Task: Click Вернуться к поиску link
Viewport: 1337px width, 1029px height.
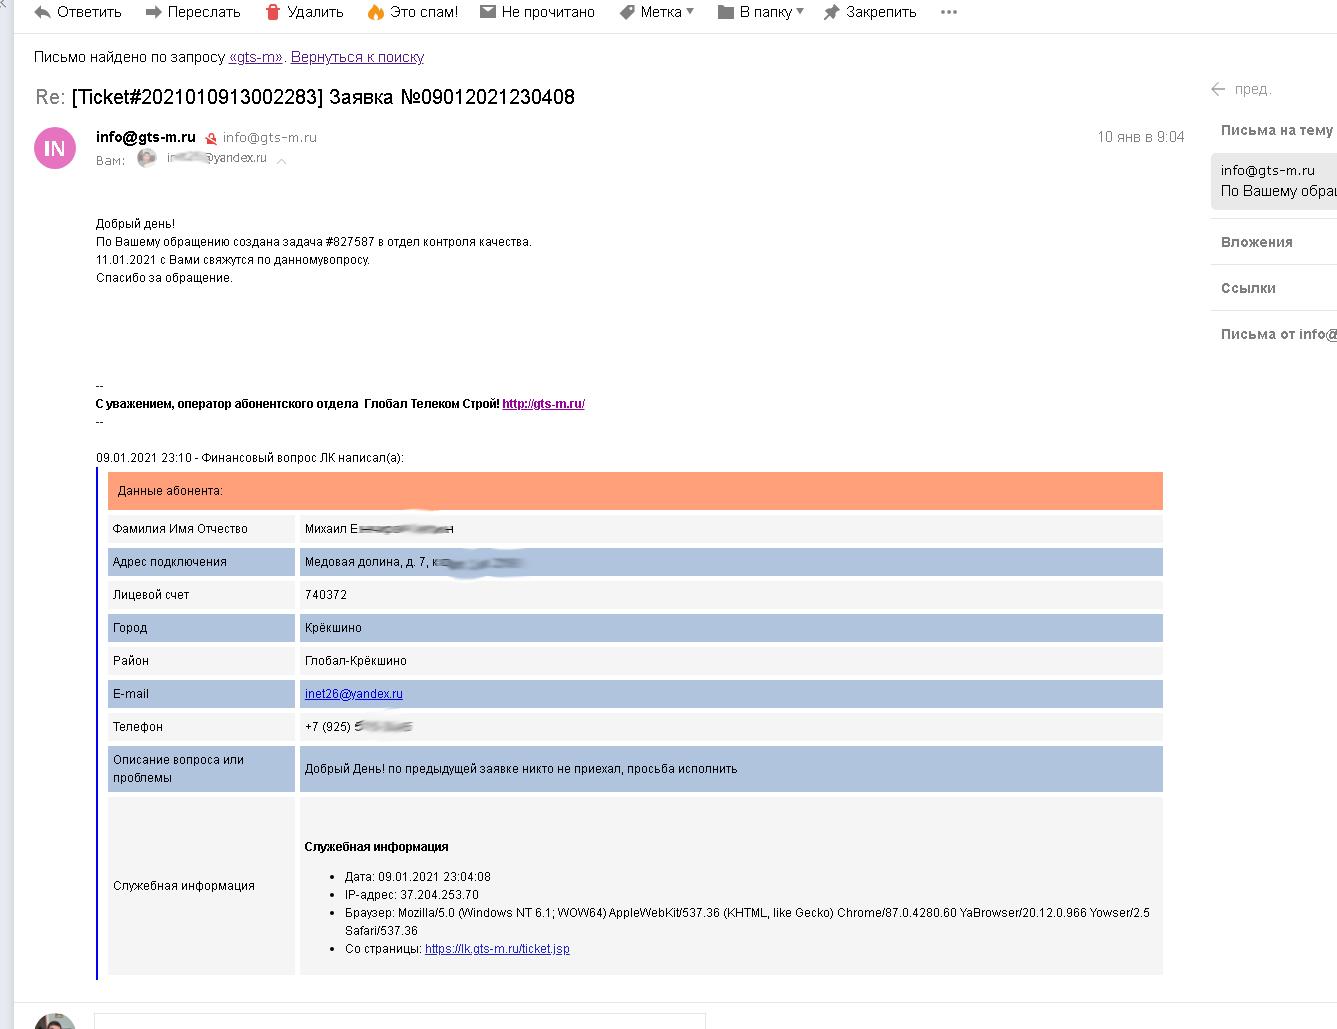Action: point(357,57)
